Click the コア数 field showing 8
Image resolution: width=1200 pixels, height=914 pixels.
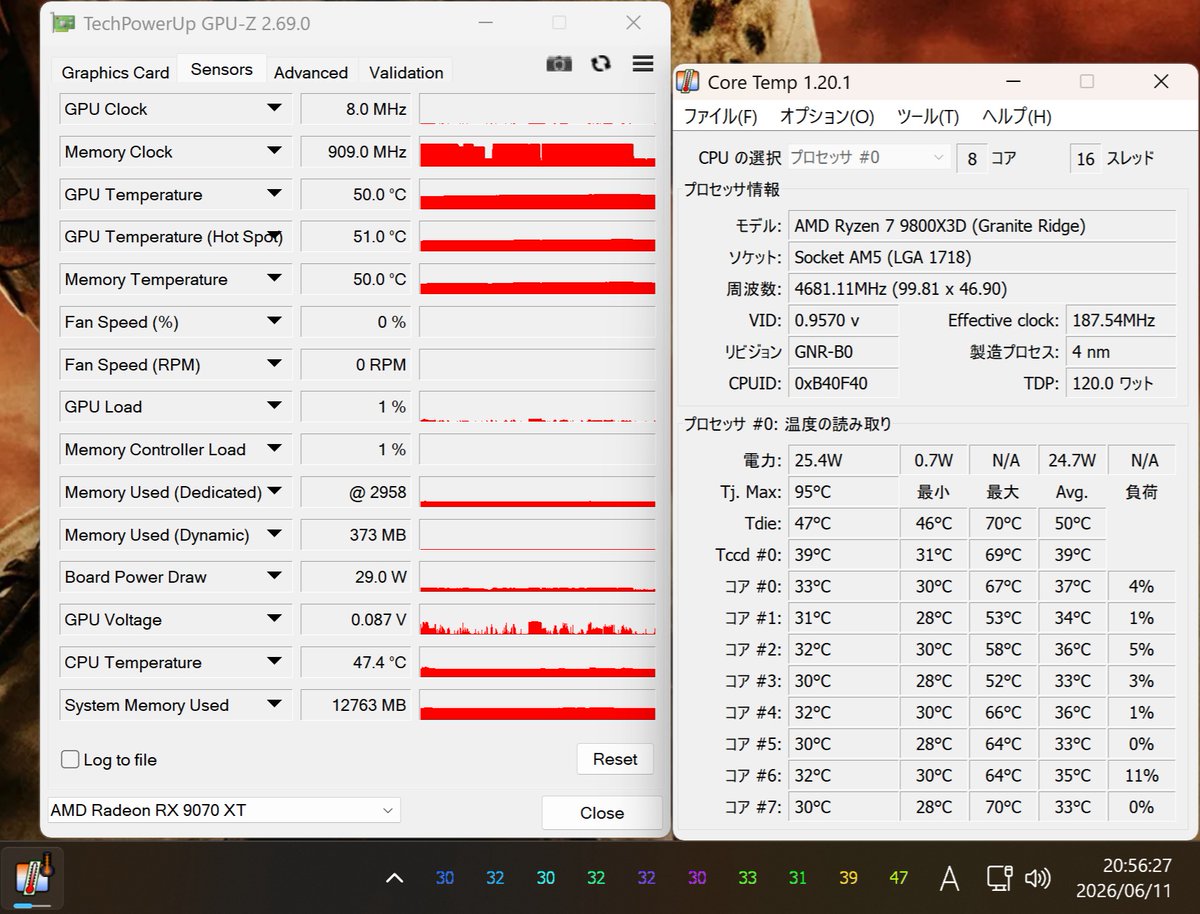(x=972, y=158)
